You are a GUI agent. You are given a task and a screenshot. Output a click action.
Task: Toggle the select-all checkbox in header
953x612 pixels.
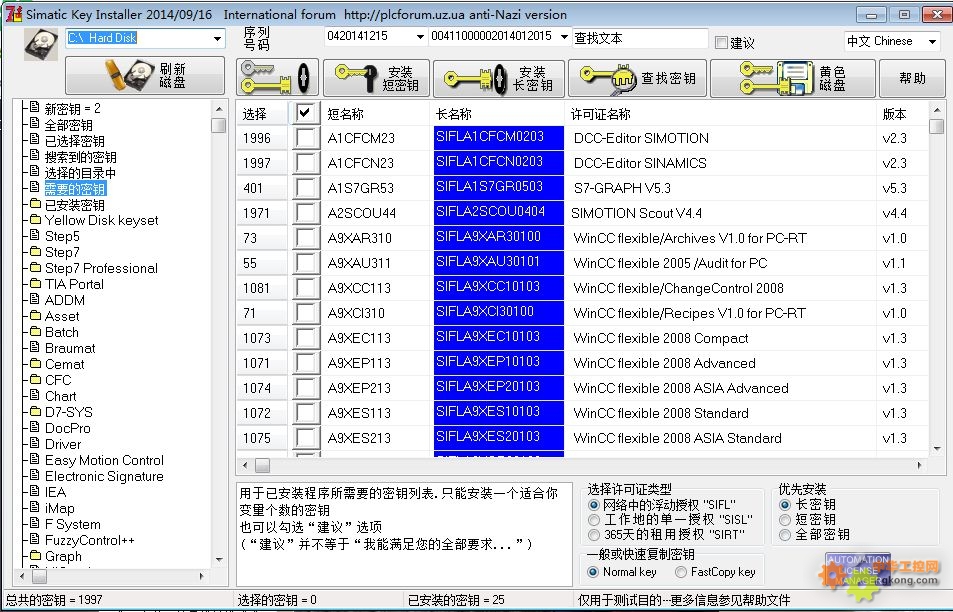305,112
